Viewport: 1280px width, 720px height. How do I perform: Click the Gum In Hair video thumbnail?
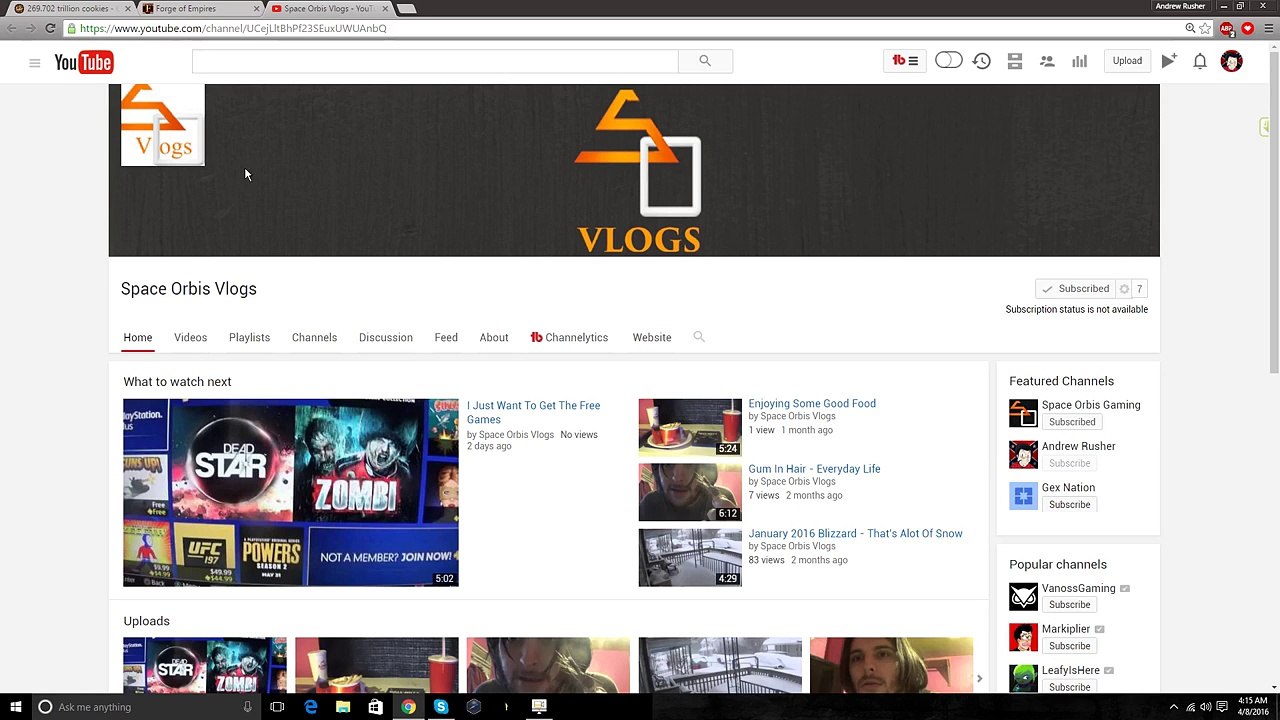point(690,492)
